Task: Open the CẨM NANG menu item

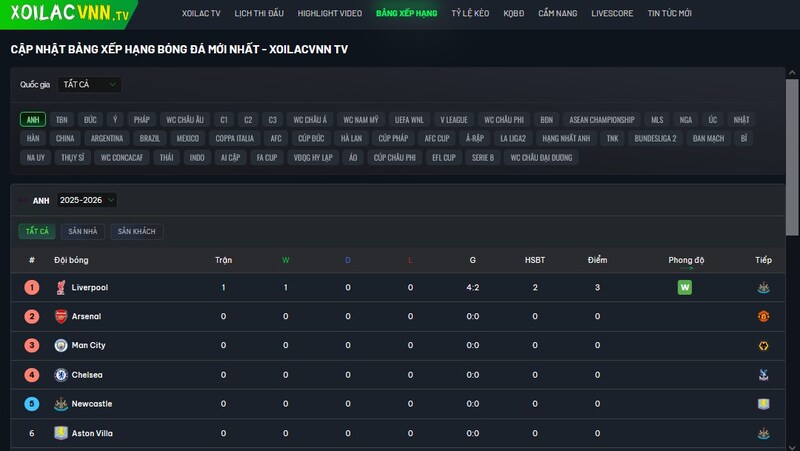Action: (558, 13)
